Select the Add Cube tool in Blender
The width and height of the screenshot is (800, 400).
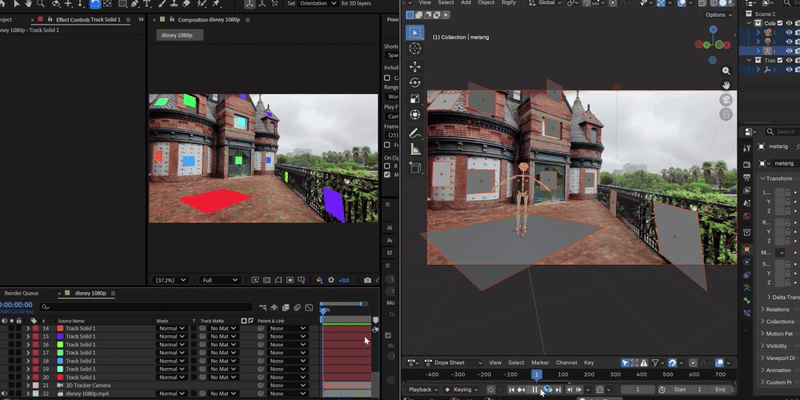tap(415, 168)
